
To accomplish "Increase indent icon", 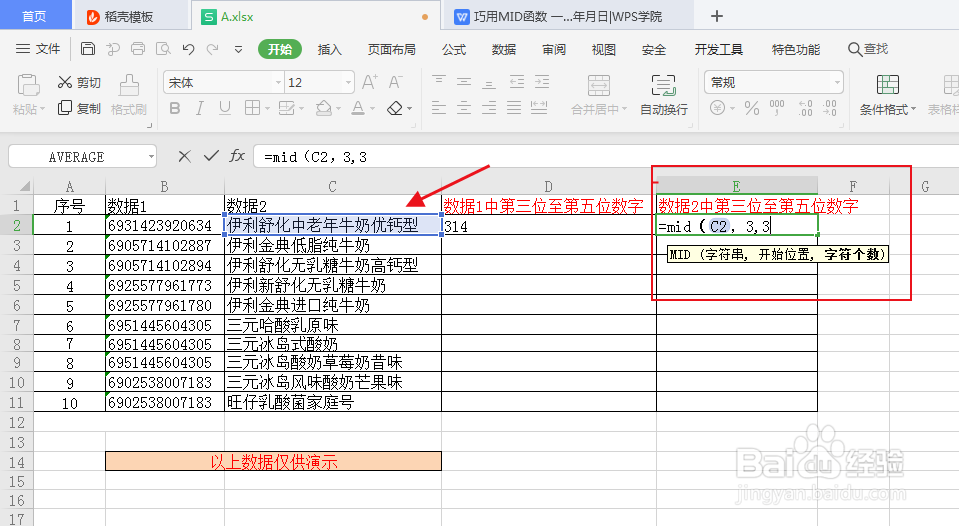I will (x=542, y=81).
